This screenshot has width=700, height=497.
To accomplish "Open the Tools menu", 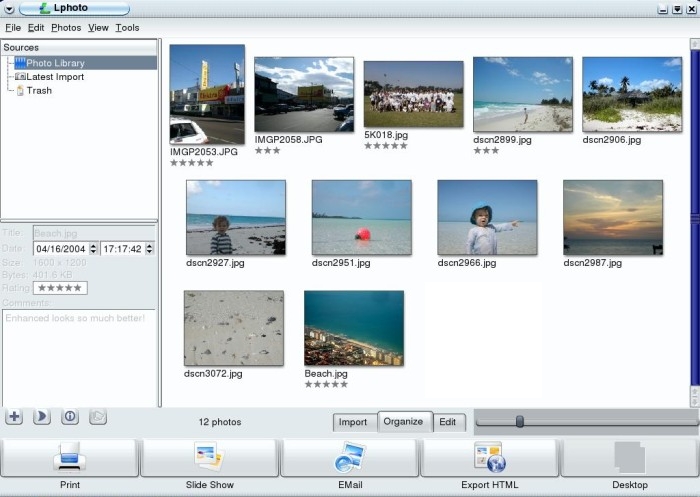I will (127, 28).
